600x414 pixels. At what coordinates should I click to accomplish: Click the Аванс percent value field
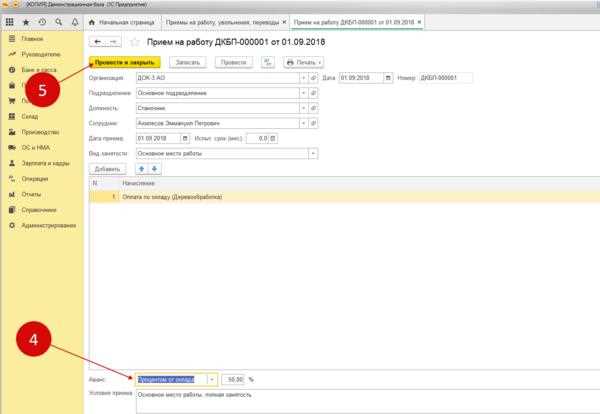pos(233,379)
